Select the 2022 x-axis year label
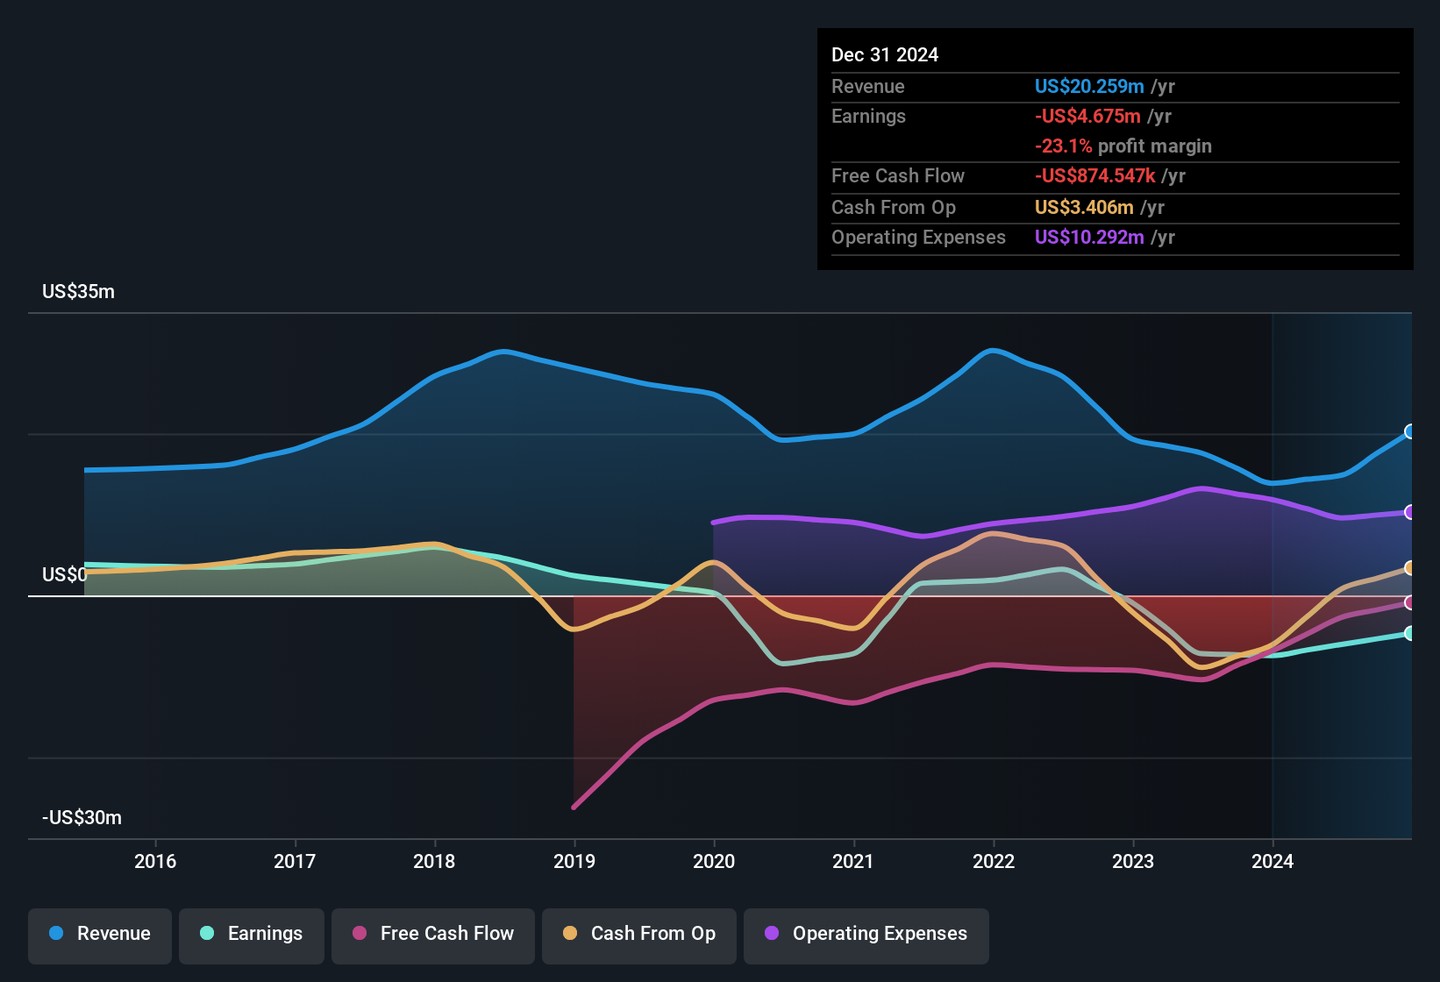 (993, 861)
